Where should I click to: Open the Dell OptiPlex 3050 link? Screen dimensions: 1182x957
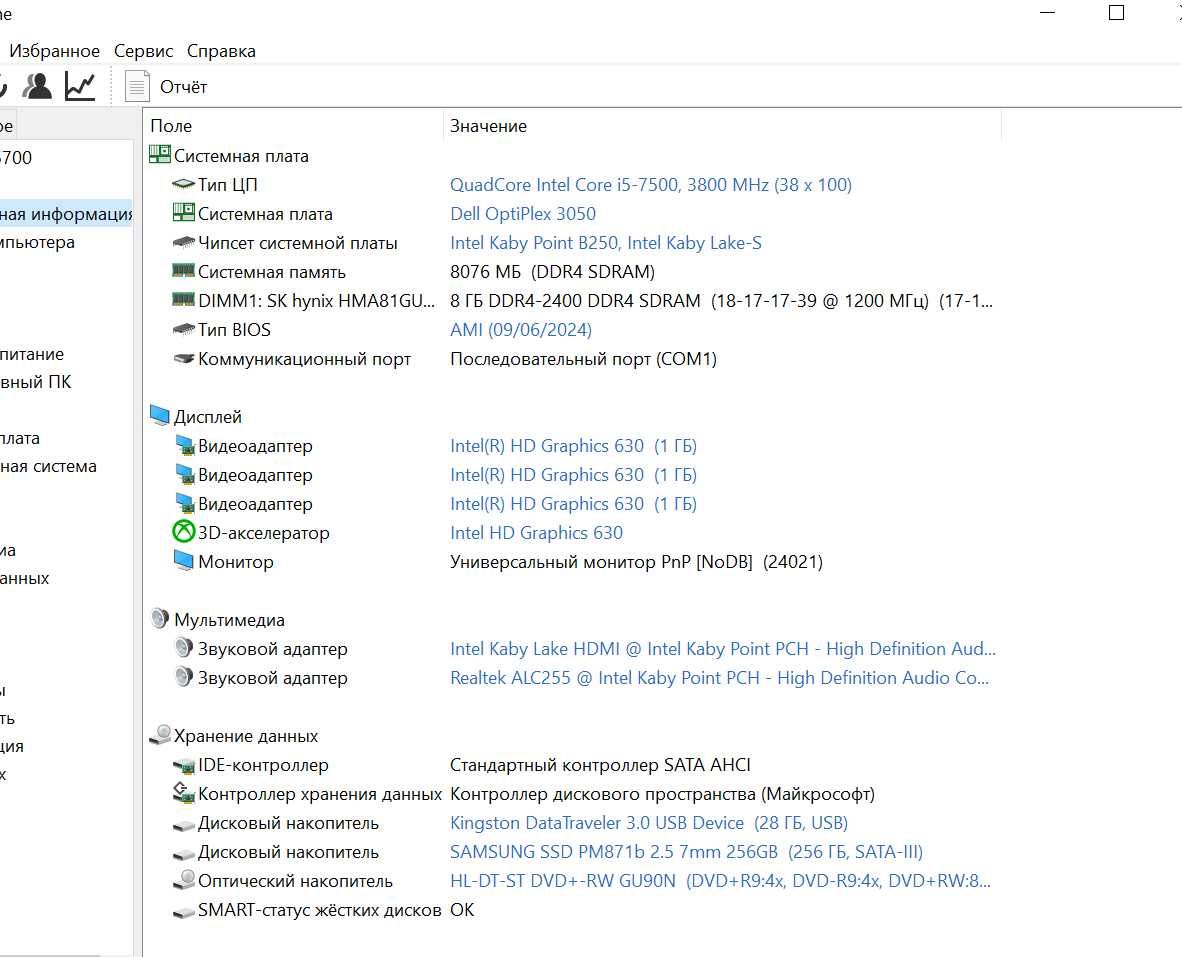[x=522, y=214]
